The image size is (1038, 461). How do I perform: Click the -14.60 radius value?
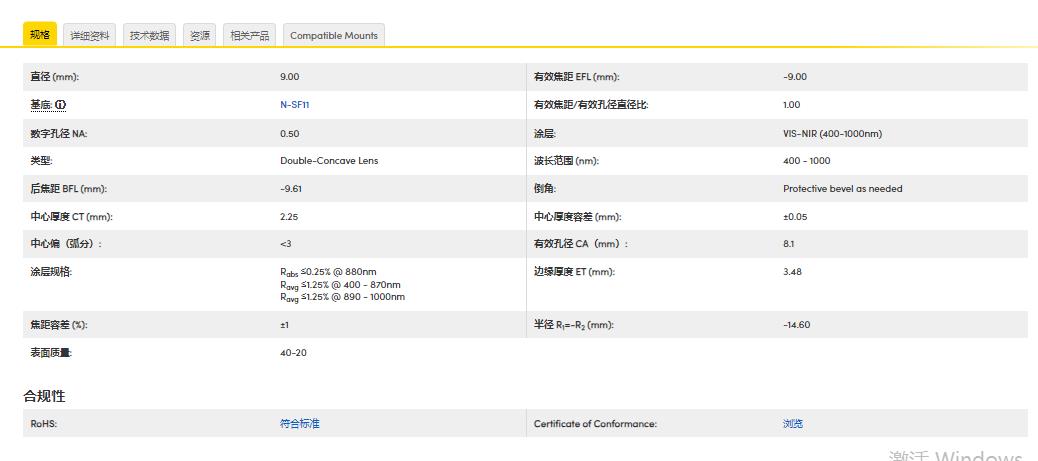click(796, 325)
